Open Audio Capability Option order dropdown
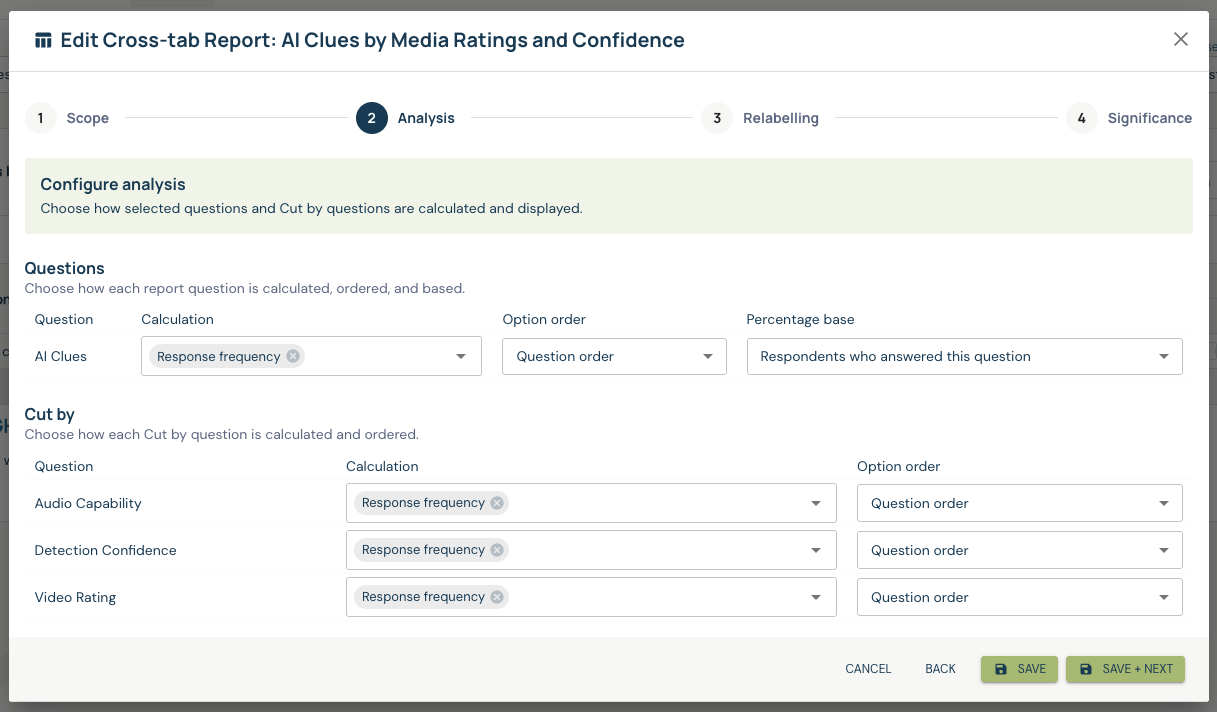This screenshot has height=712, width=1217. [x=1020, y=503]
